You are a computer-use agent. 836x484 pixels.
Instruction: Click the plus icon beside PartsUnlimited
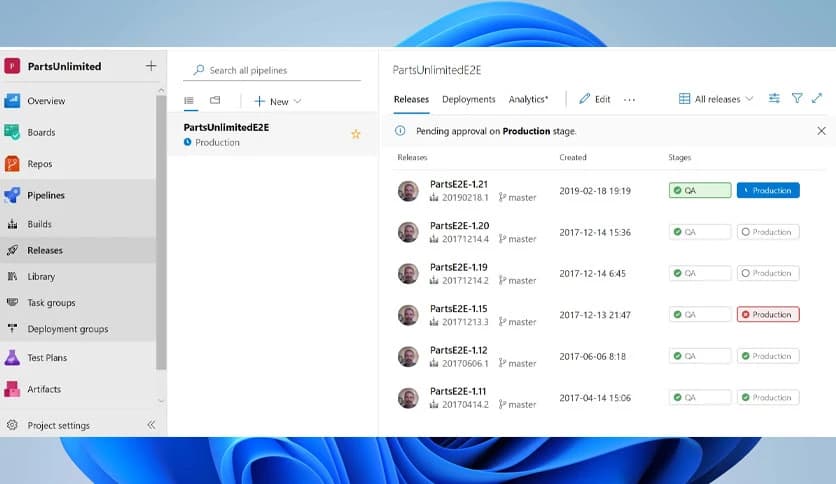(151, 66)
